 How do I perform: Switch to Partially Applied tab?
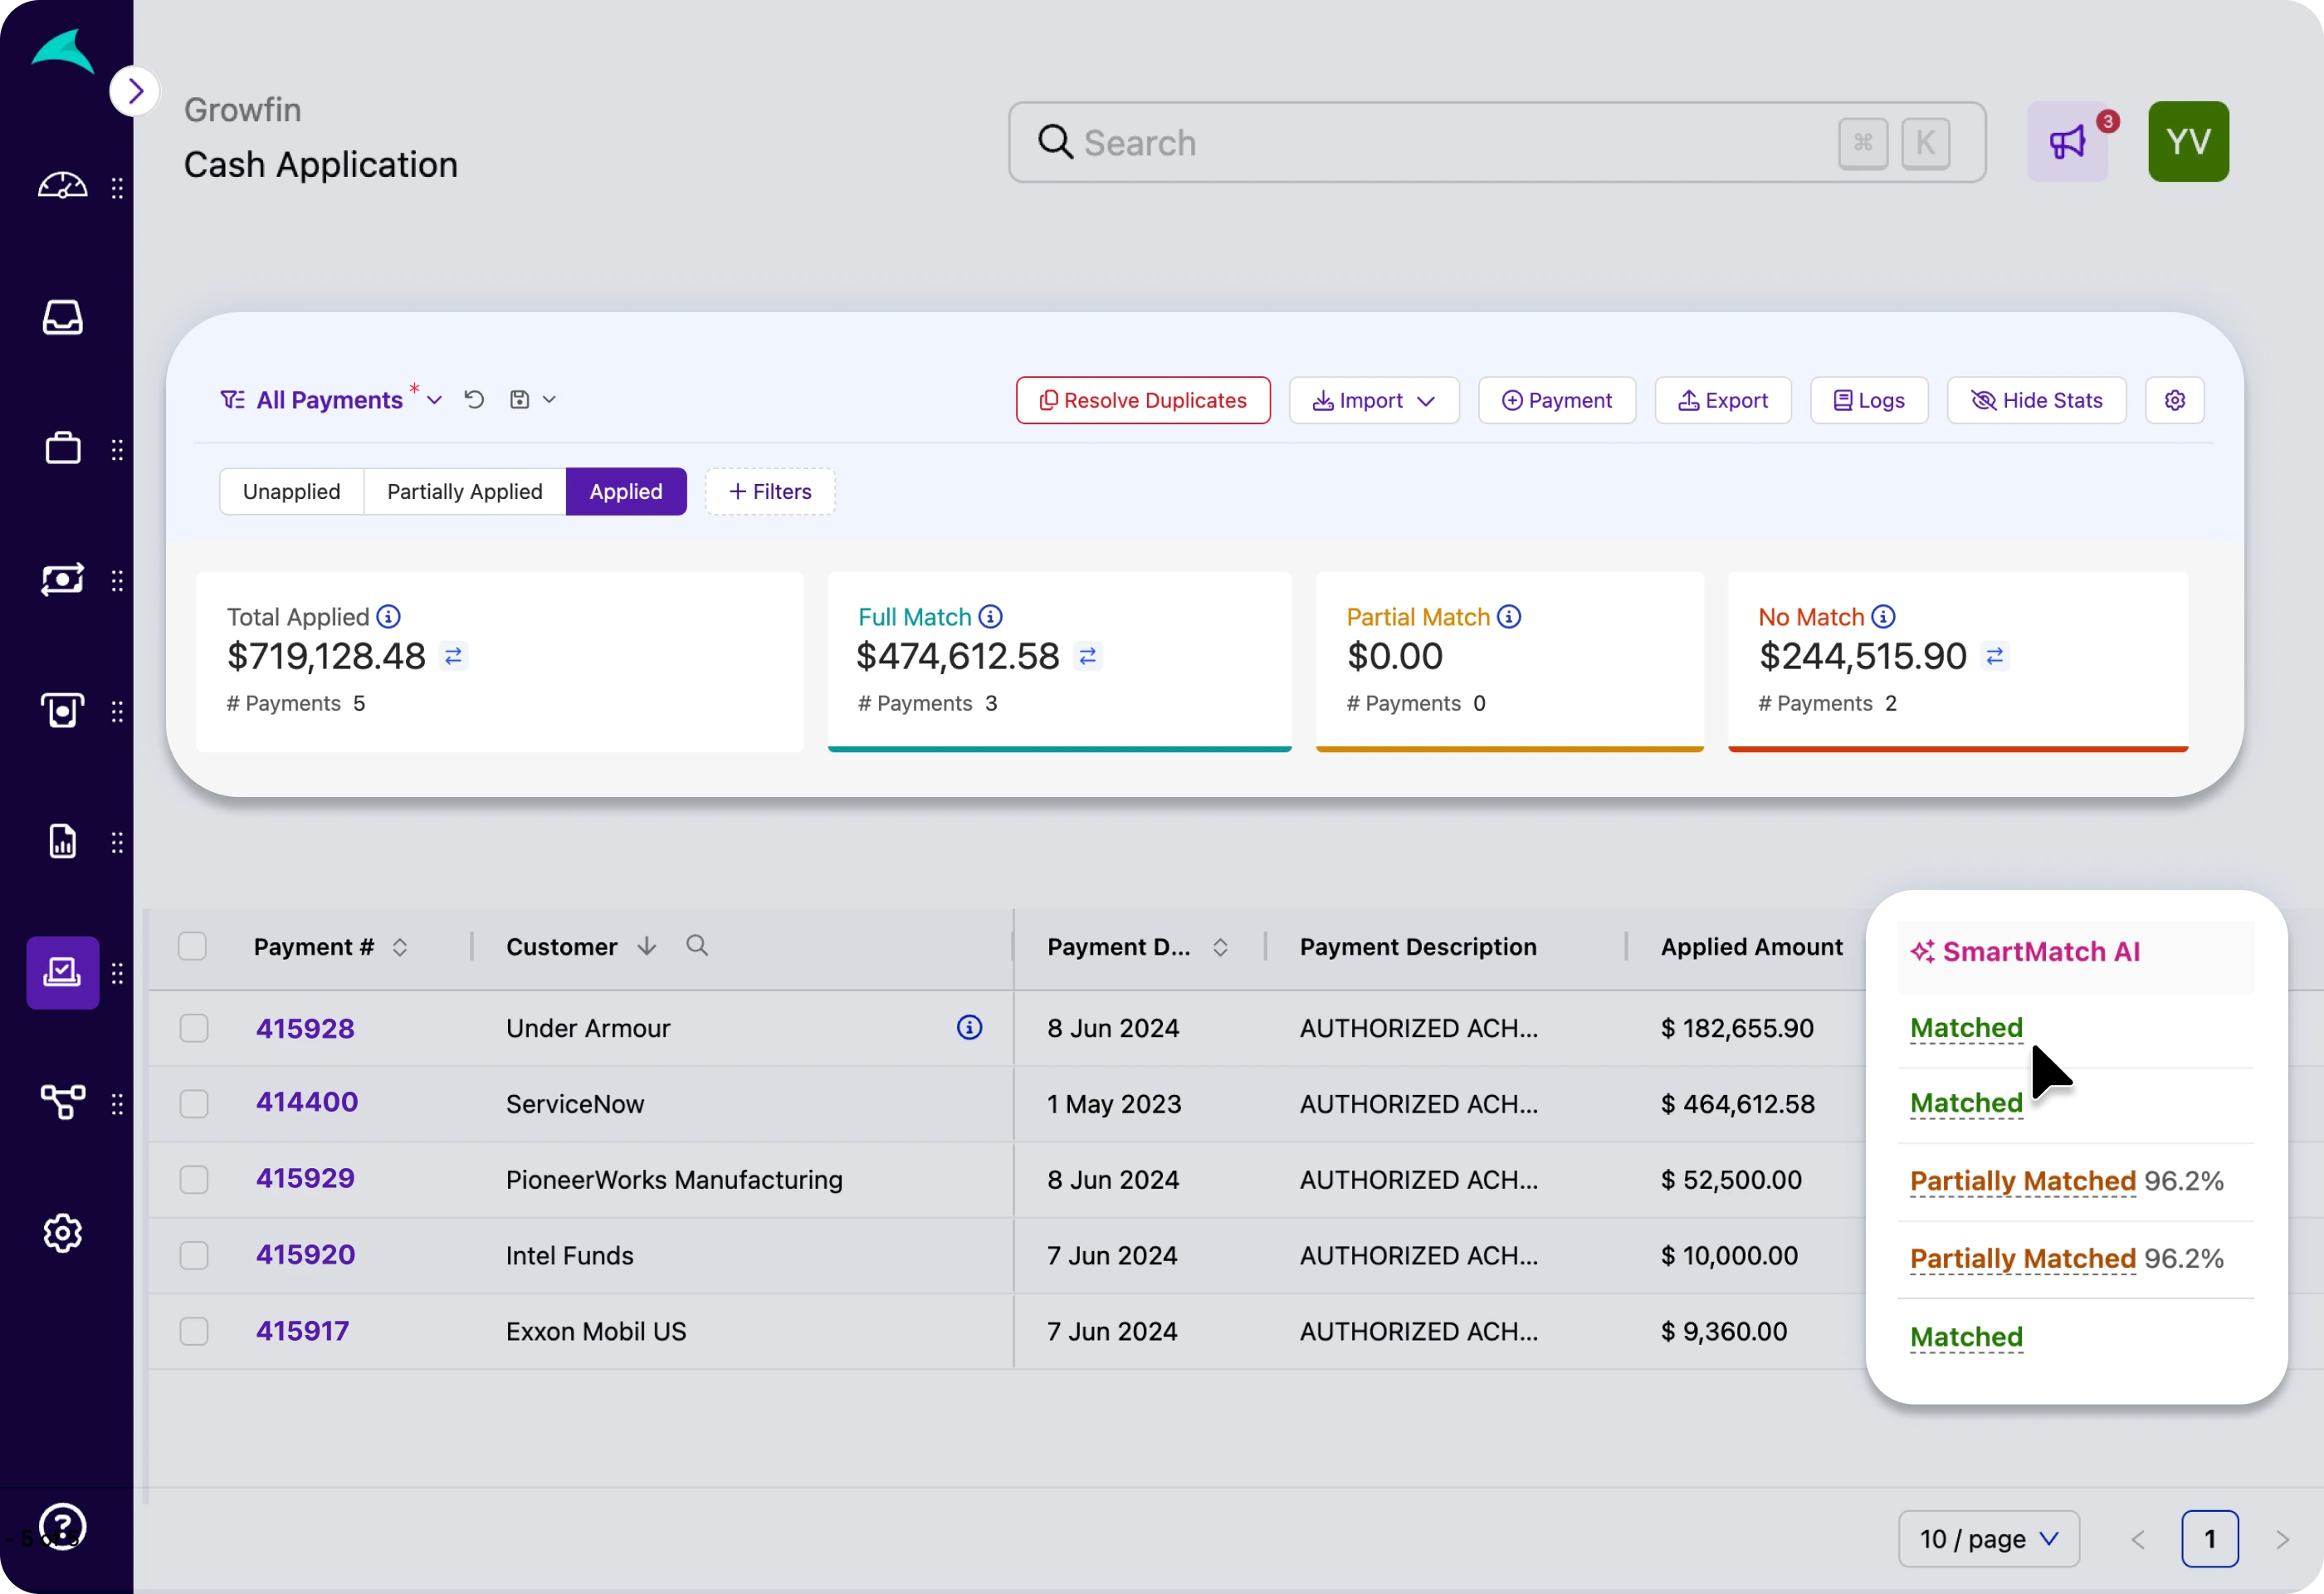464,491
